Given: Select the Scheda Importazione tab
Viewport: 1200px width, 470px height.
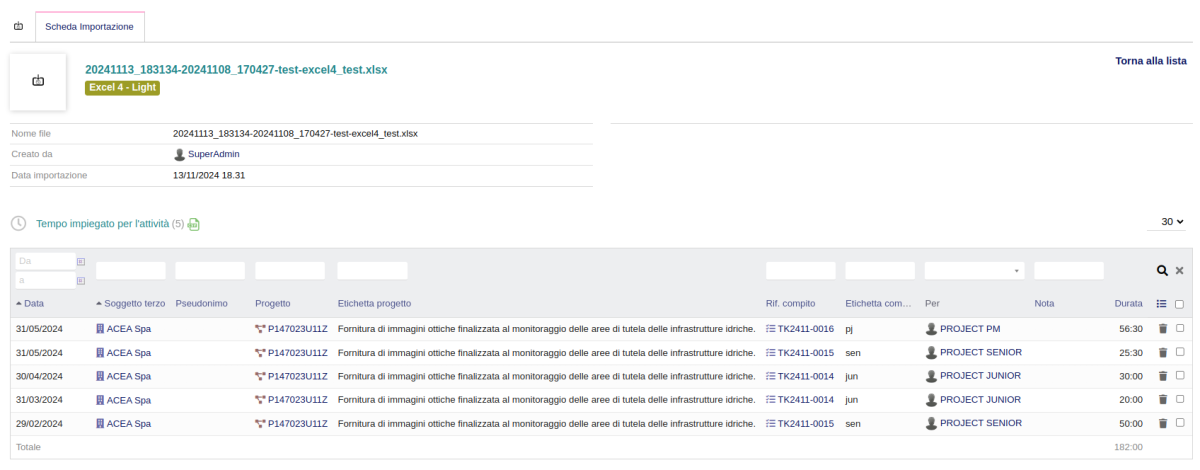Looking at the screenshot, I should pos(90,26).
